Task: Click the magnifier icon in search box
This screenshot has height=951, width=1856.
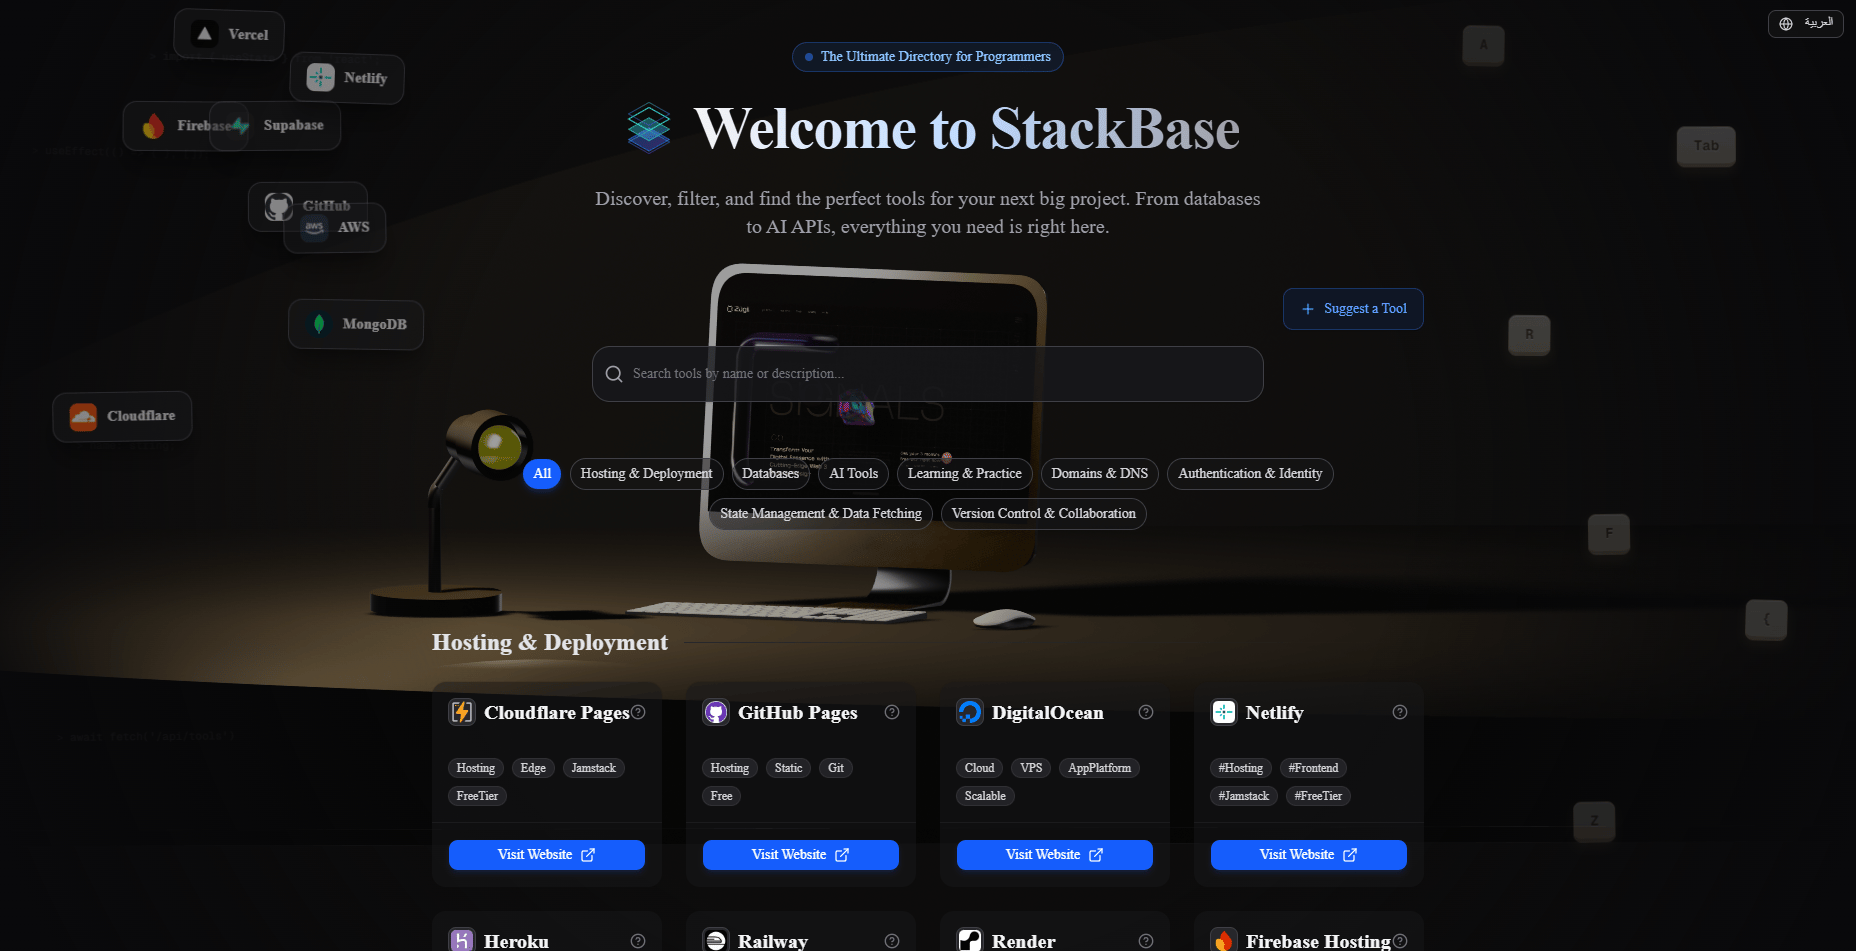Action: click(x=614, y=374)
